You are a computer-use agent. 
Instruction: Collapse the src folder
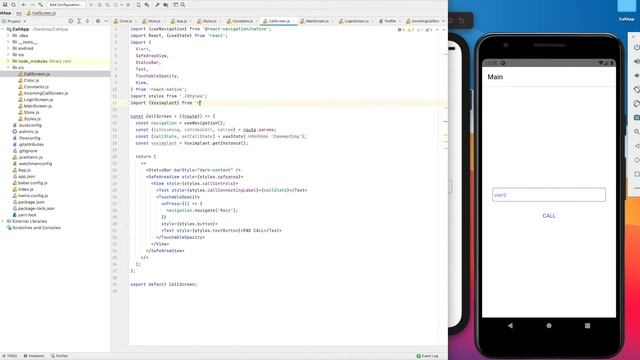(x=8, y=67)
